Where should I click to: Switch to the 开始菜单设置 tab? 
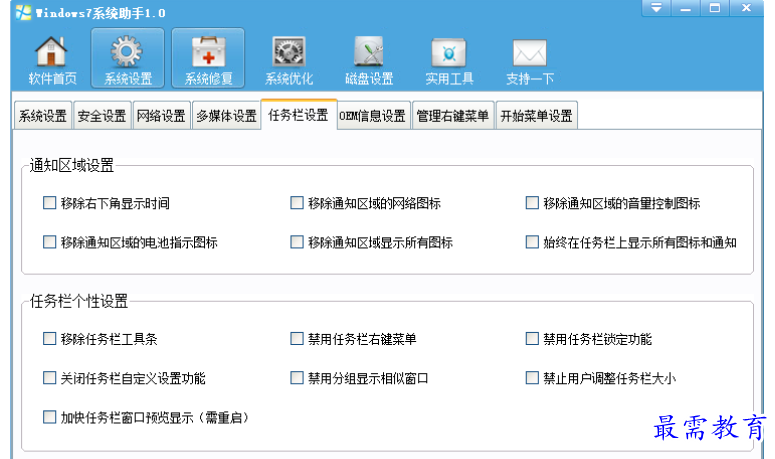click(x=536, y=116)
